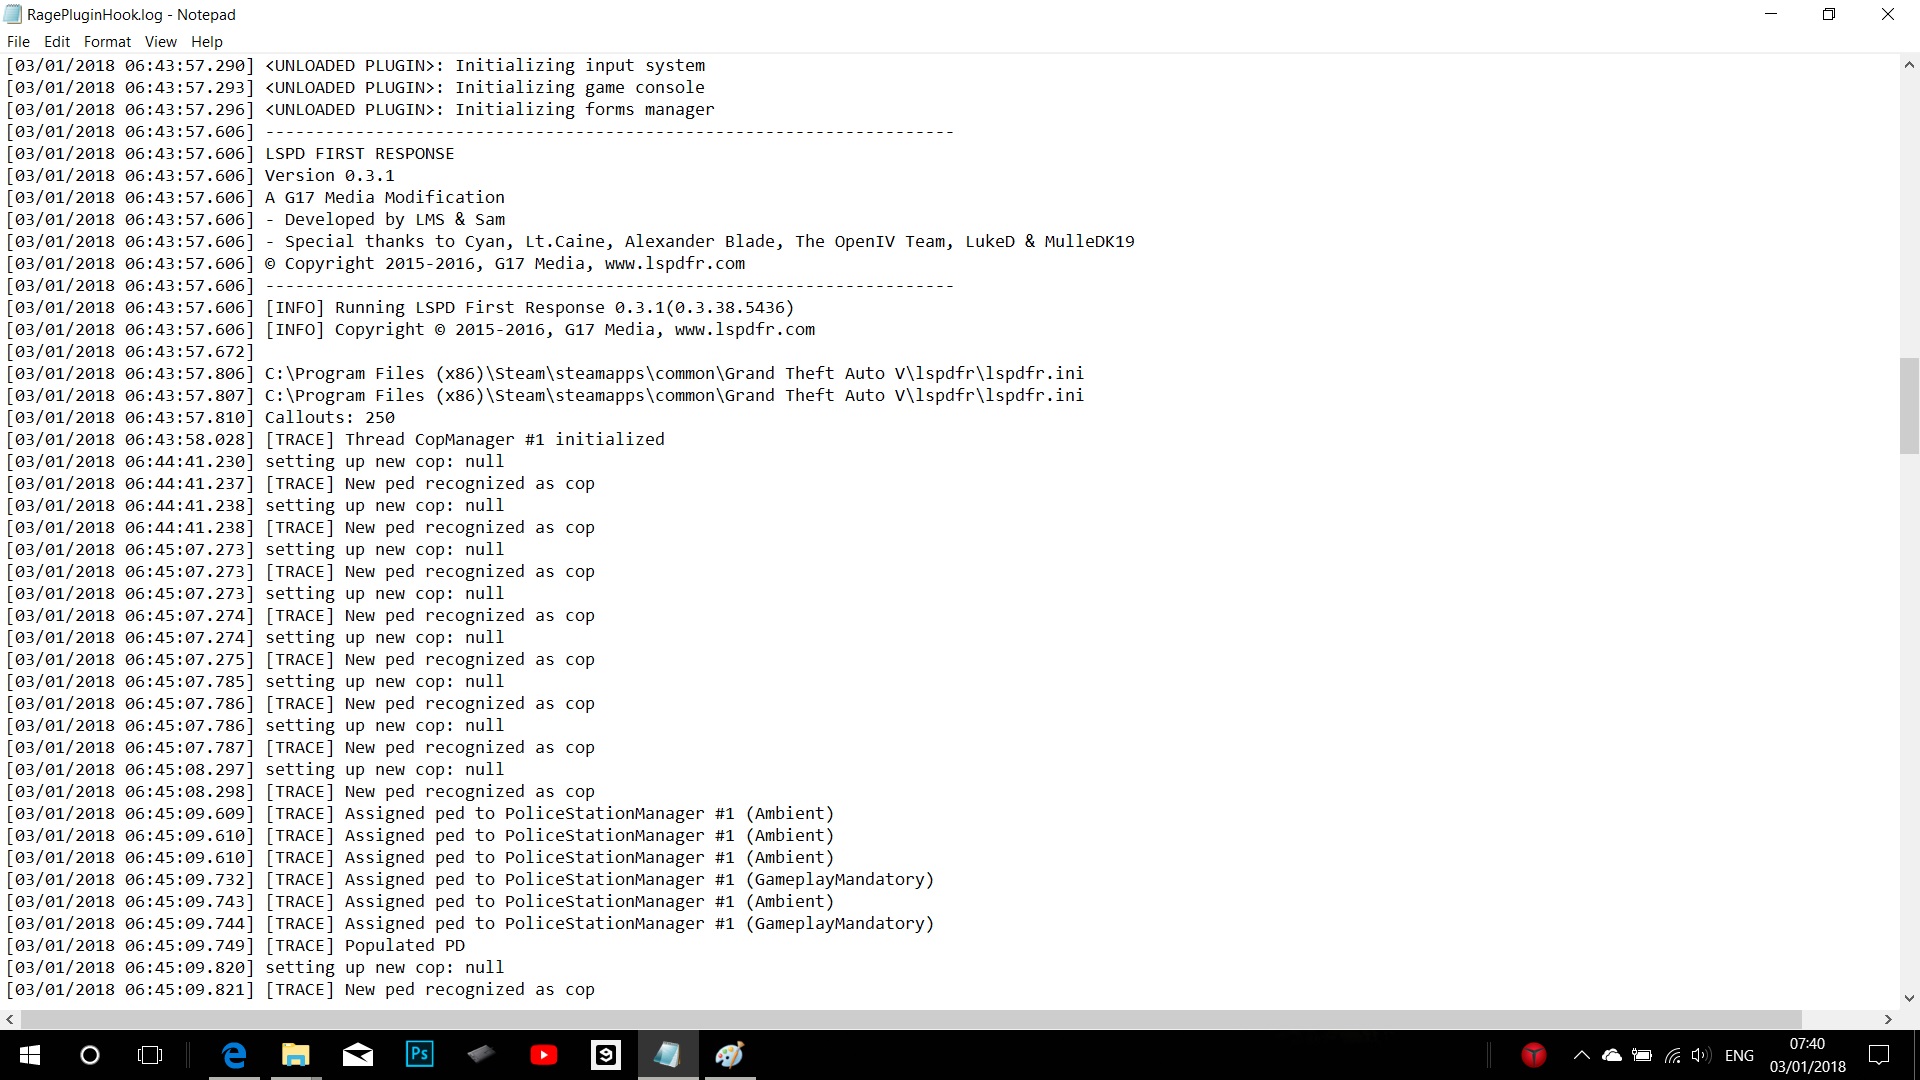Open the File menu
This screenshot has width=1920, height=1080.
18,42
